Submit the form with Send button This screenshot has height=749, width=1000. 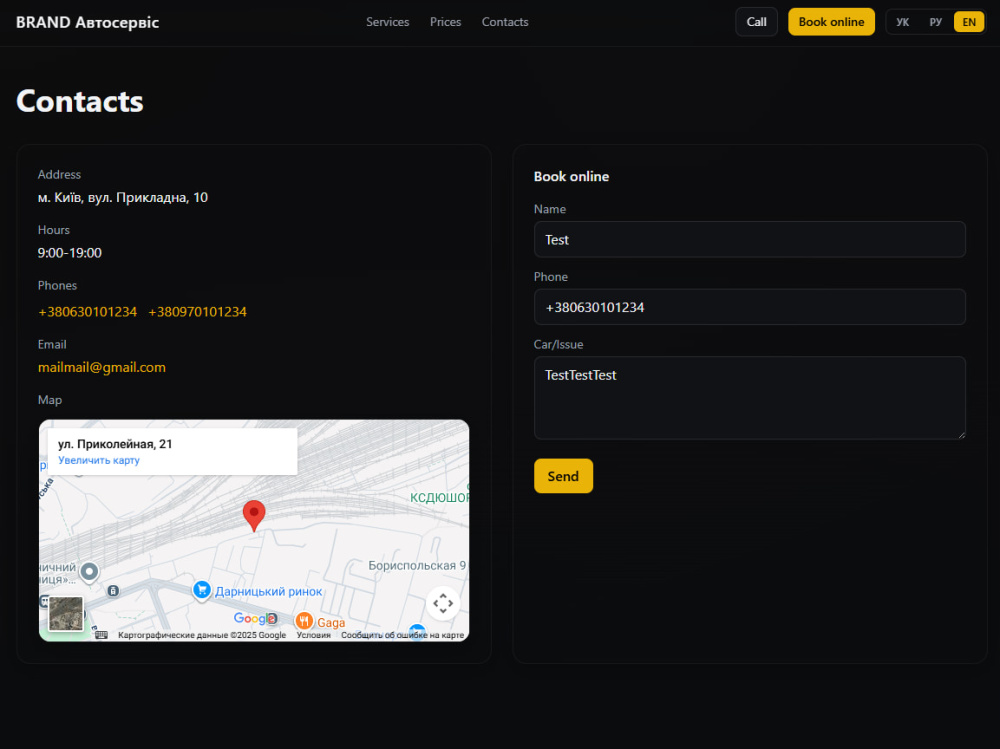point(563,476)
